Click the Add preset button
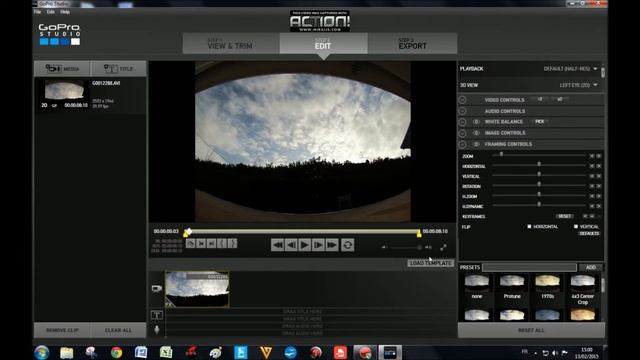 pos(591,267)
